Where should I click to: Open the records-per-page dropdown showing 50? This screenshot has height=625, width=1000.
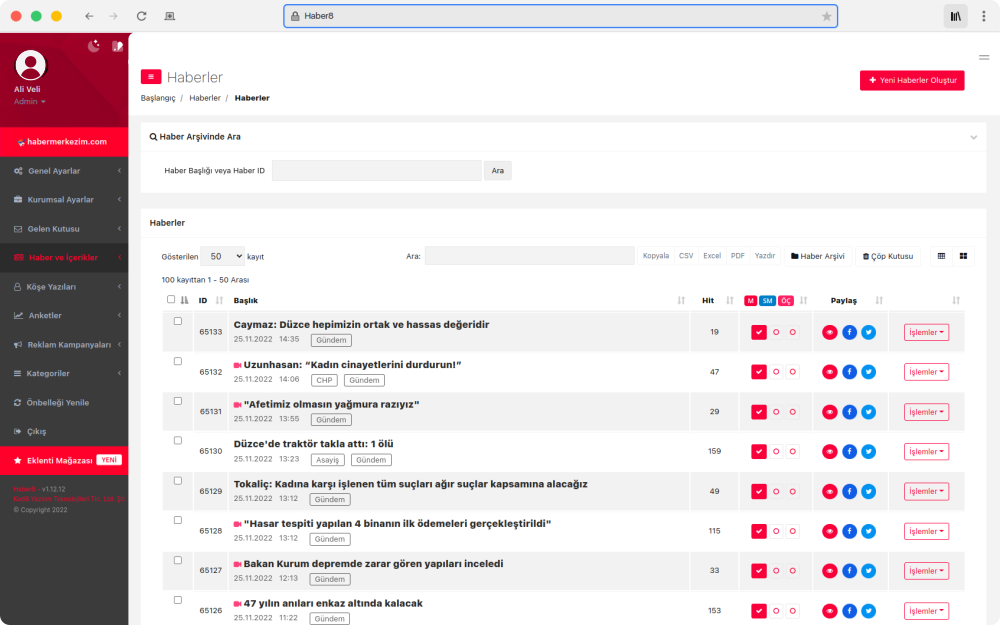point(222,256)
